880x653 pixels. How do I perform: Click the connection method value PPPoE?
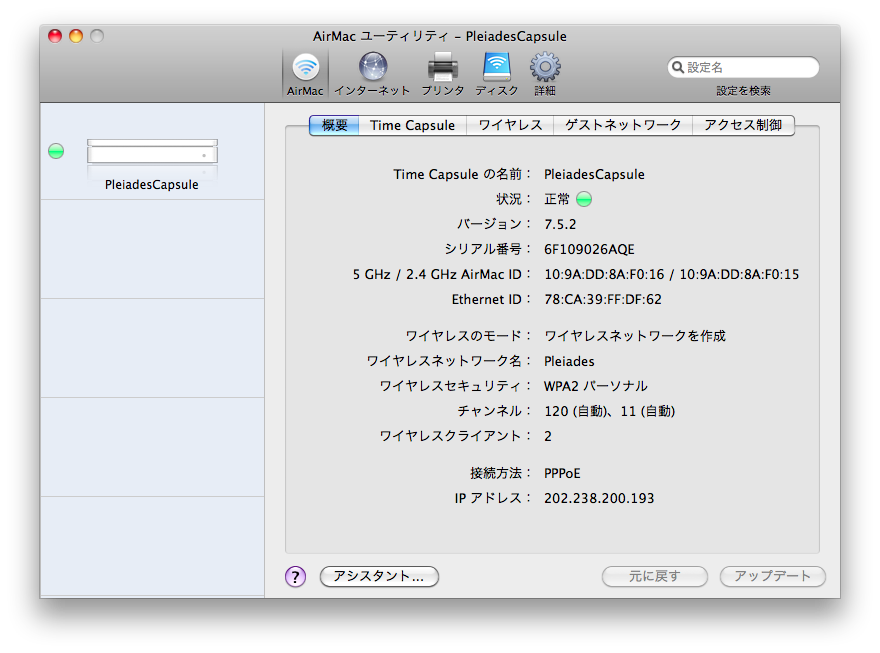point(562,473)
